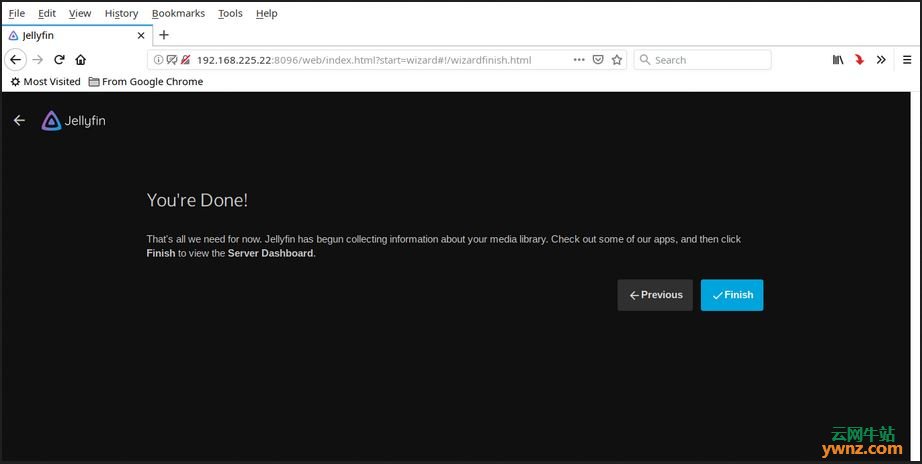Show site information icon in address bar
Viewport: 922px width, 464px height.
point(158,59)
